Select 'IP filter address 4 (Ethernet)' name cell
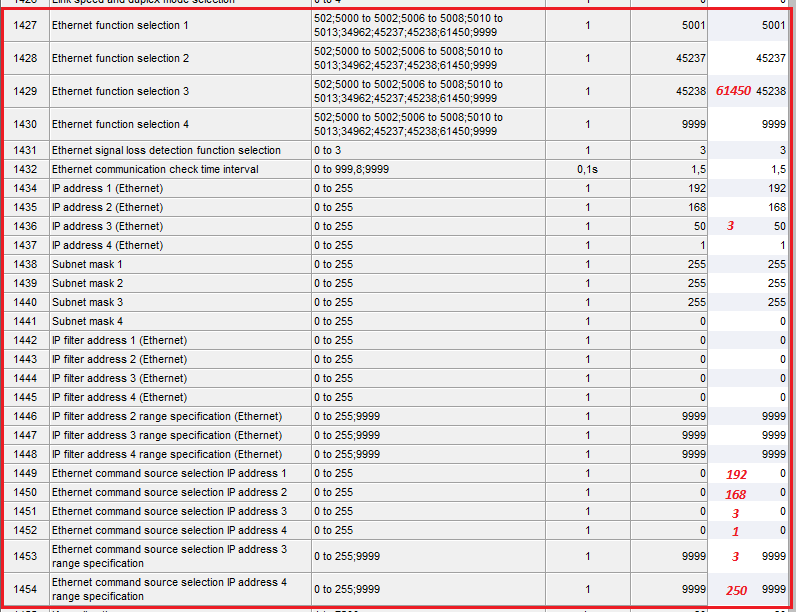The image size is (796, 612). 180,397
